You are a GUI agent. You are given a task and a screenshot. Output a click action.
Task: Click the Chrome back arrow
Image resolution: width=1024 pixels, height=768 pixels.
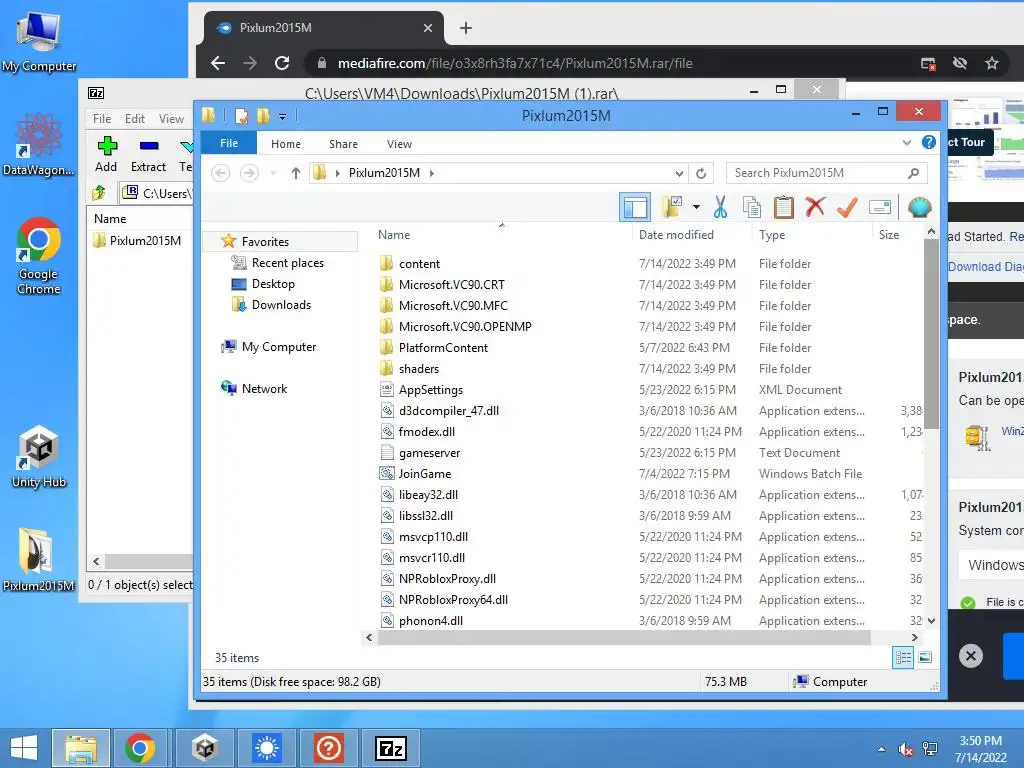[x=218, y=63]
